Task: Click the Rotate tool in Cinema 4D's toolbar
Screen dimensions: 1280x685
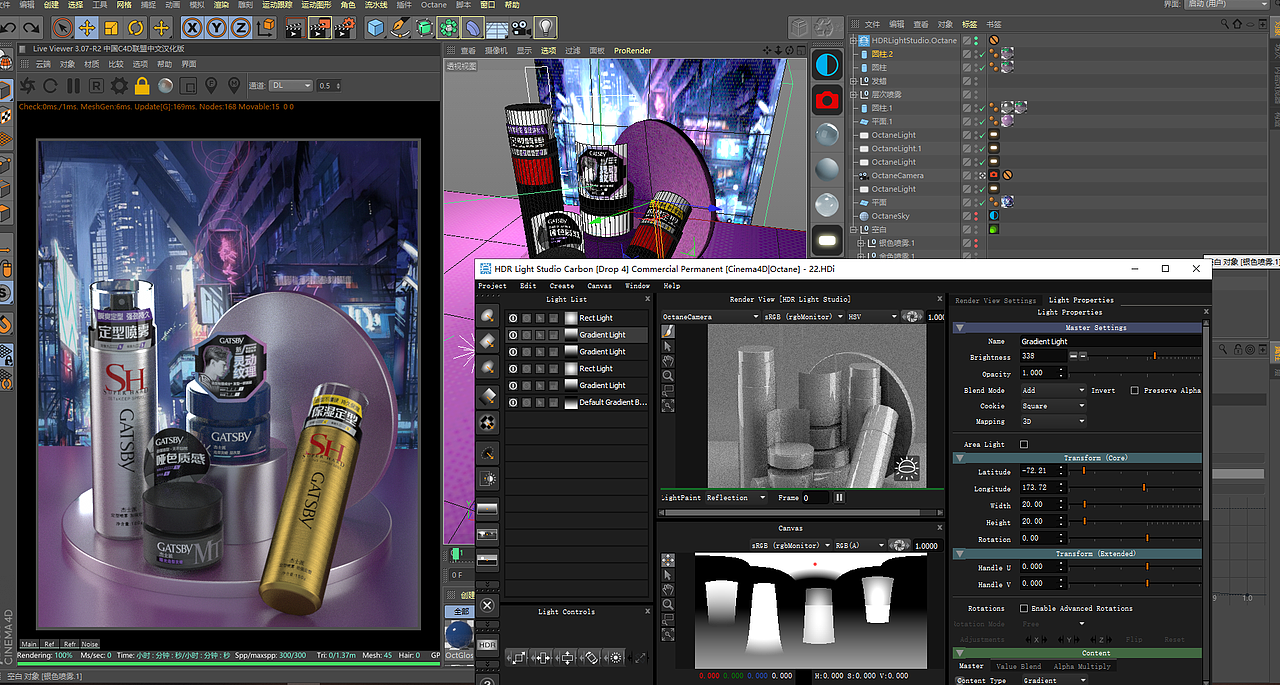Action: (135, 27)
